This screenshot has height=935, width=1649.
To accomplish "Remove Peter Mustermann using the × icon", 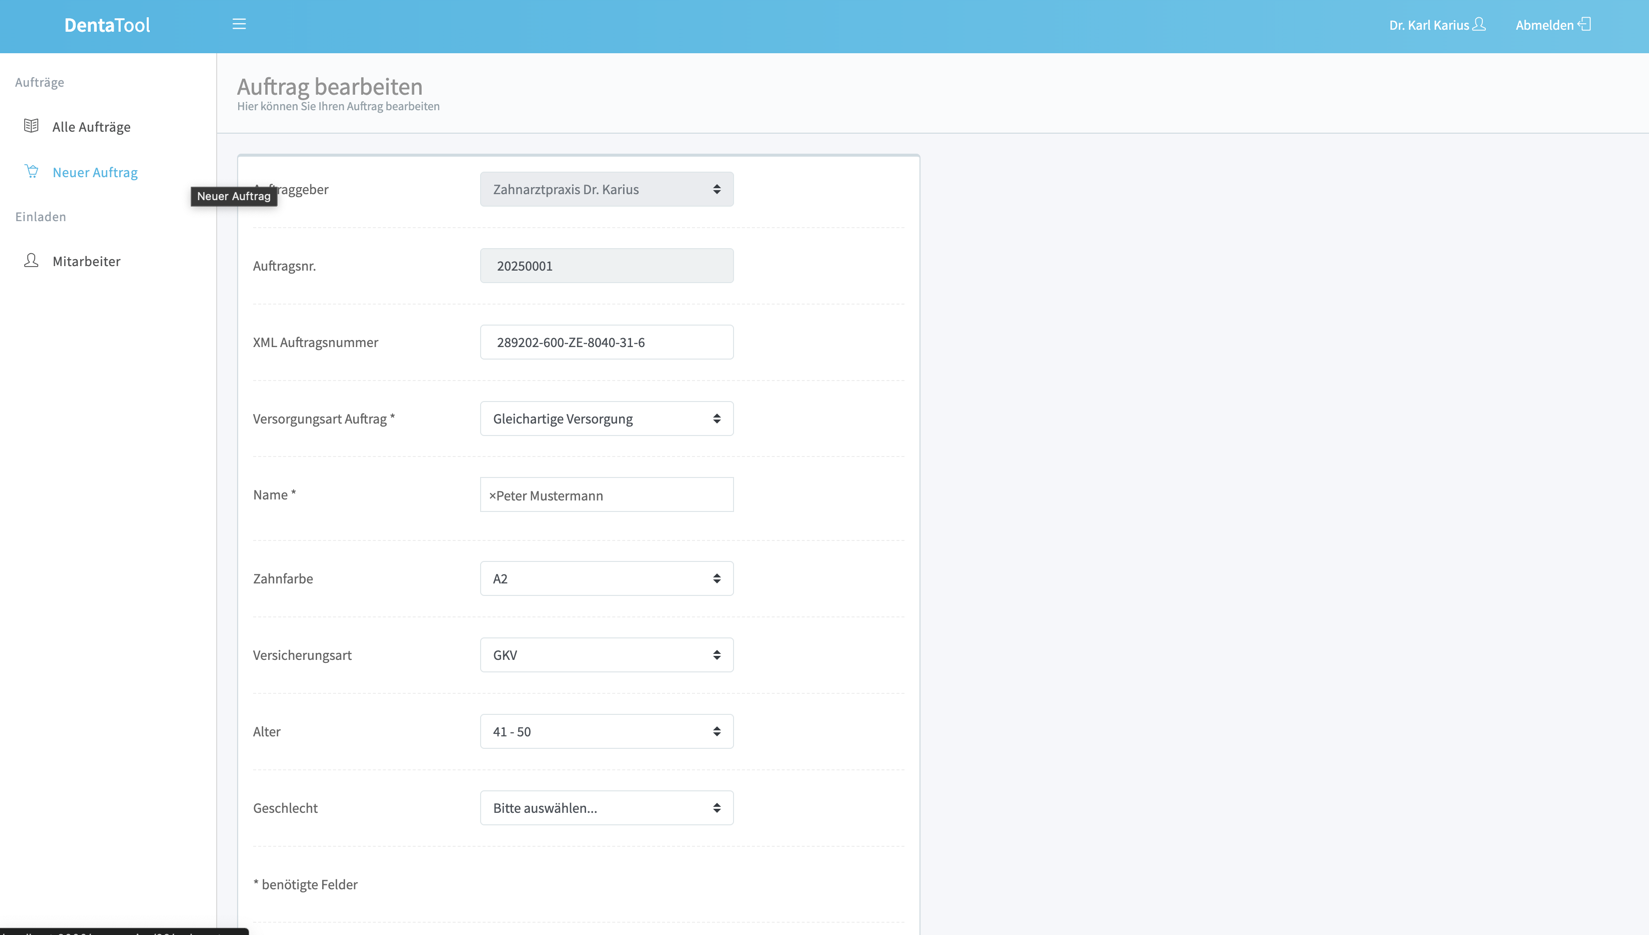I will click(492, 496).
